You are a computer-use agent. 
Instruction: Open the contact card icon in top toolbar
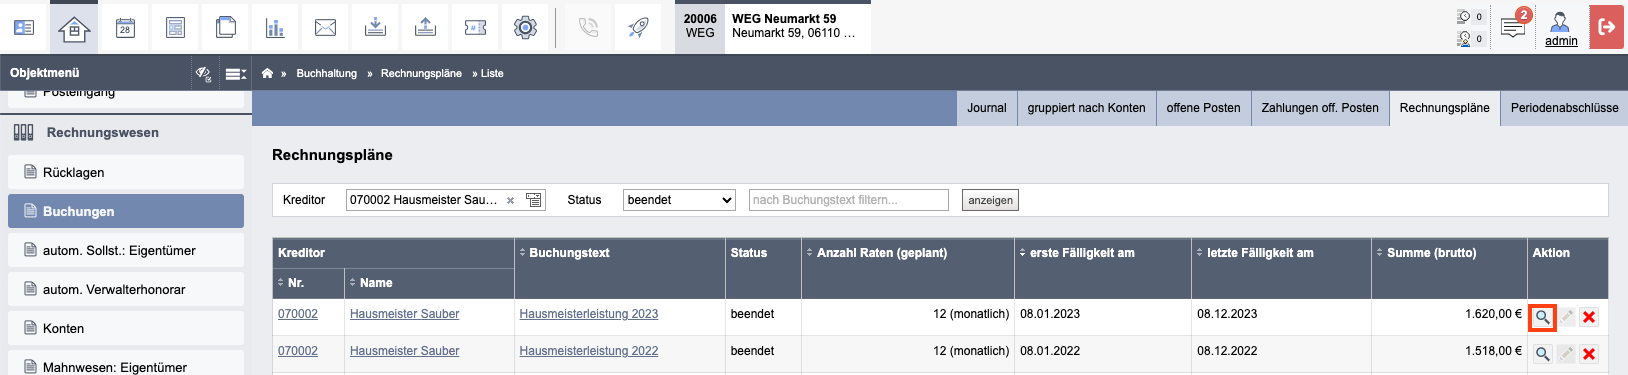tap(24, 27)
